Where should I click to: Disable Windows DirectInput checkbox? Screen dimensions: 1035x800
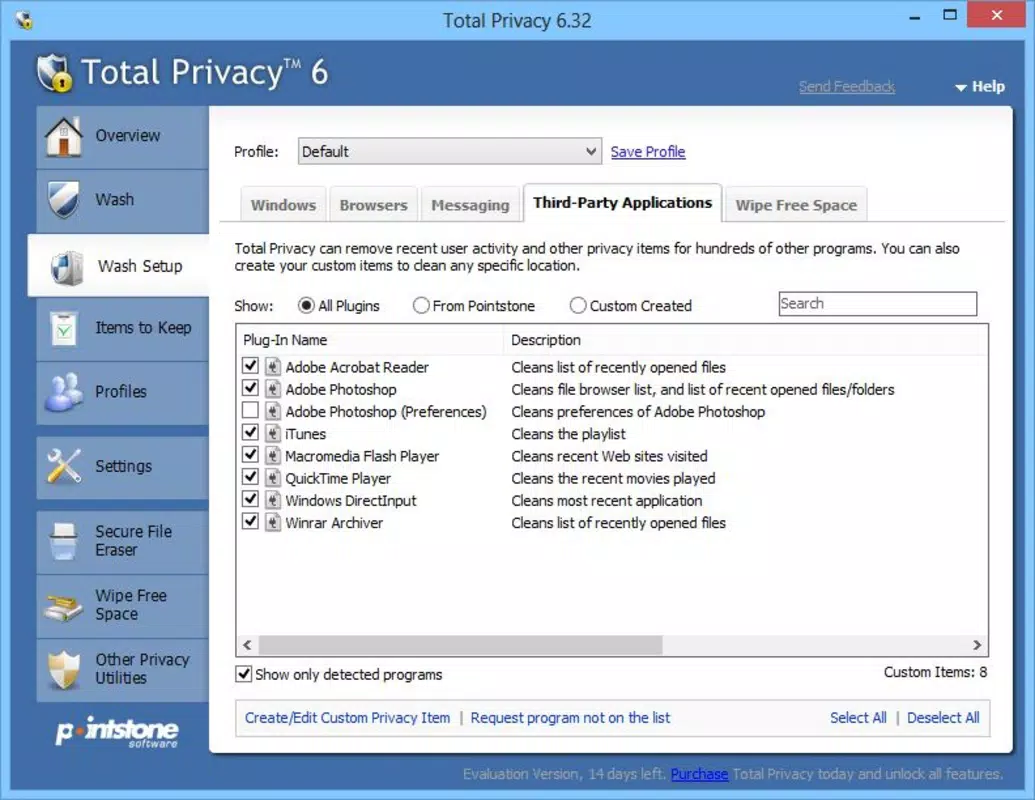[250, 499]
